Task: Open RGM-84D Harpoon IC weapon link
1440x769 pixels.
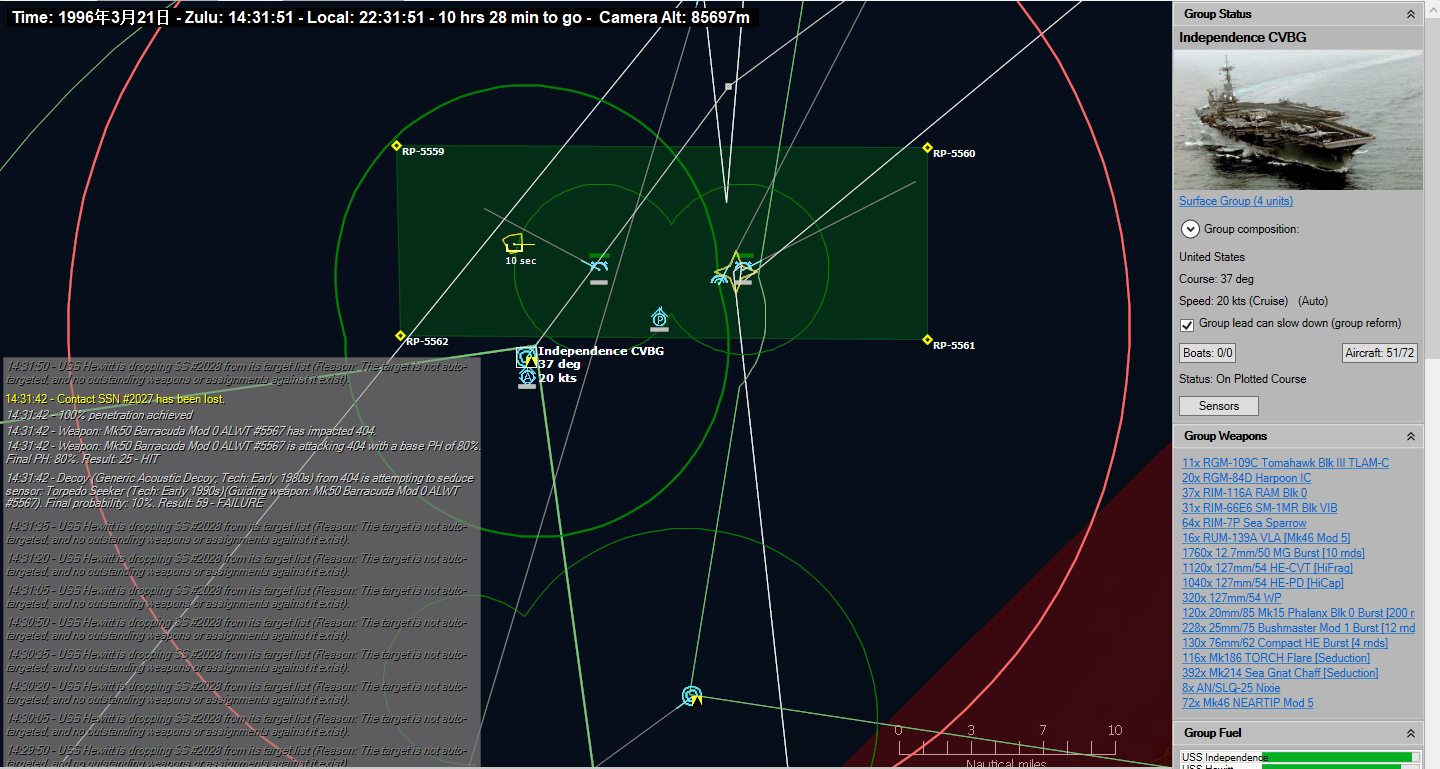Action: [1247, 478]
